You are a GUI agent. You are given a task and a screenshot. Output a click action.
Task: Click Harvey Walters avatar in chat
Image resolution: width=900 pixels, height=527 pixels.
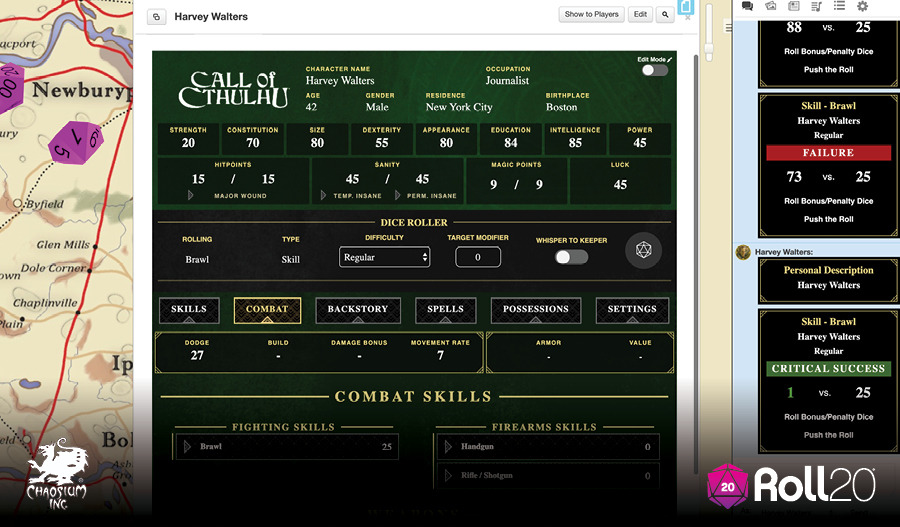(743, 252)
